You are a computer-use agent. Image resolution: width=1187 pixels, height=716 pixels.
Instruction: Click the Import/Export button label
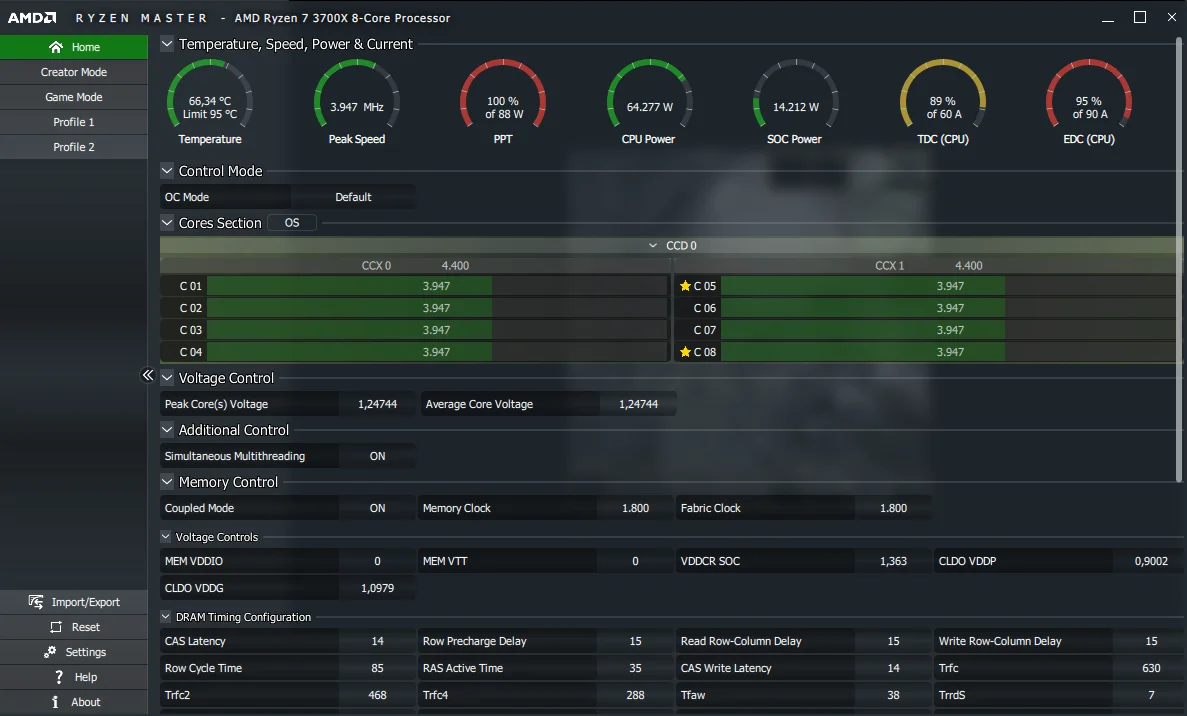[86, 602]
